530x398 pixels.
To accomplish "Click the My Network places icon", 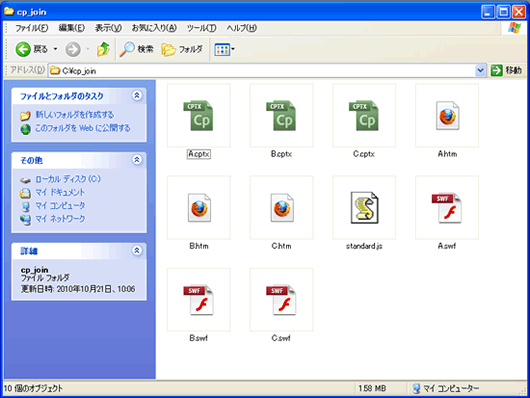I will (x=25, y=220).
